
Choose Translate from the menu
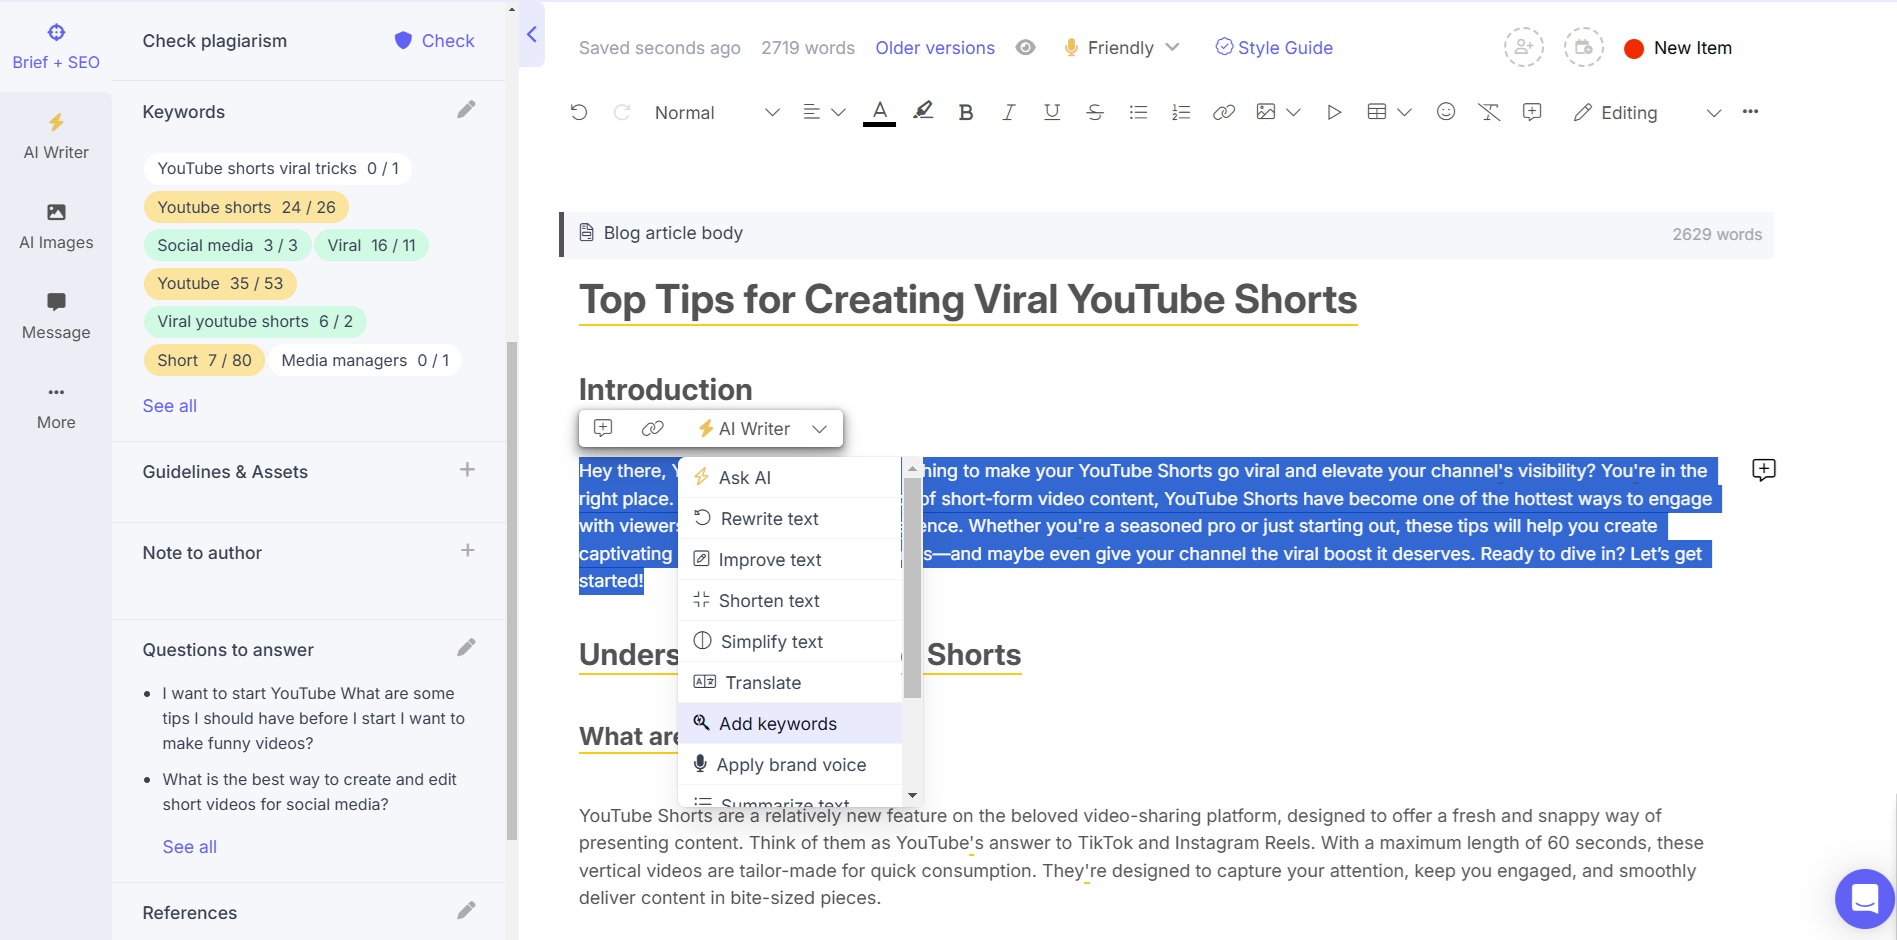pyautogui.click(x=790, y=682)
